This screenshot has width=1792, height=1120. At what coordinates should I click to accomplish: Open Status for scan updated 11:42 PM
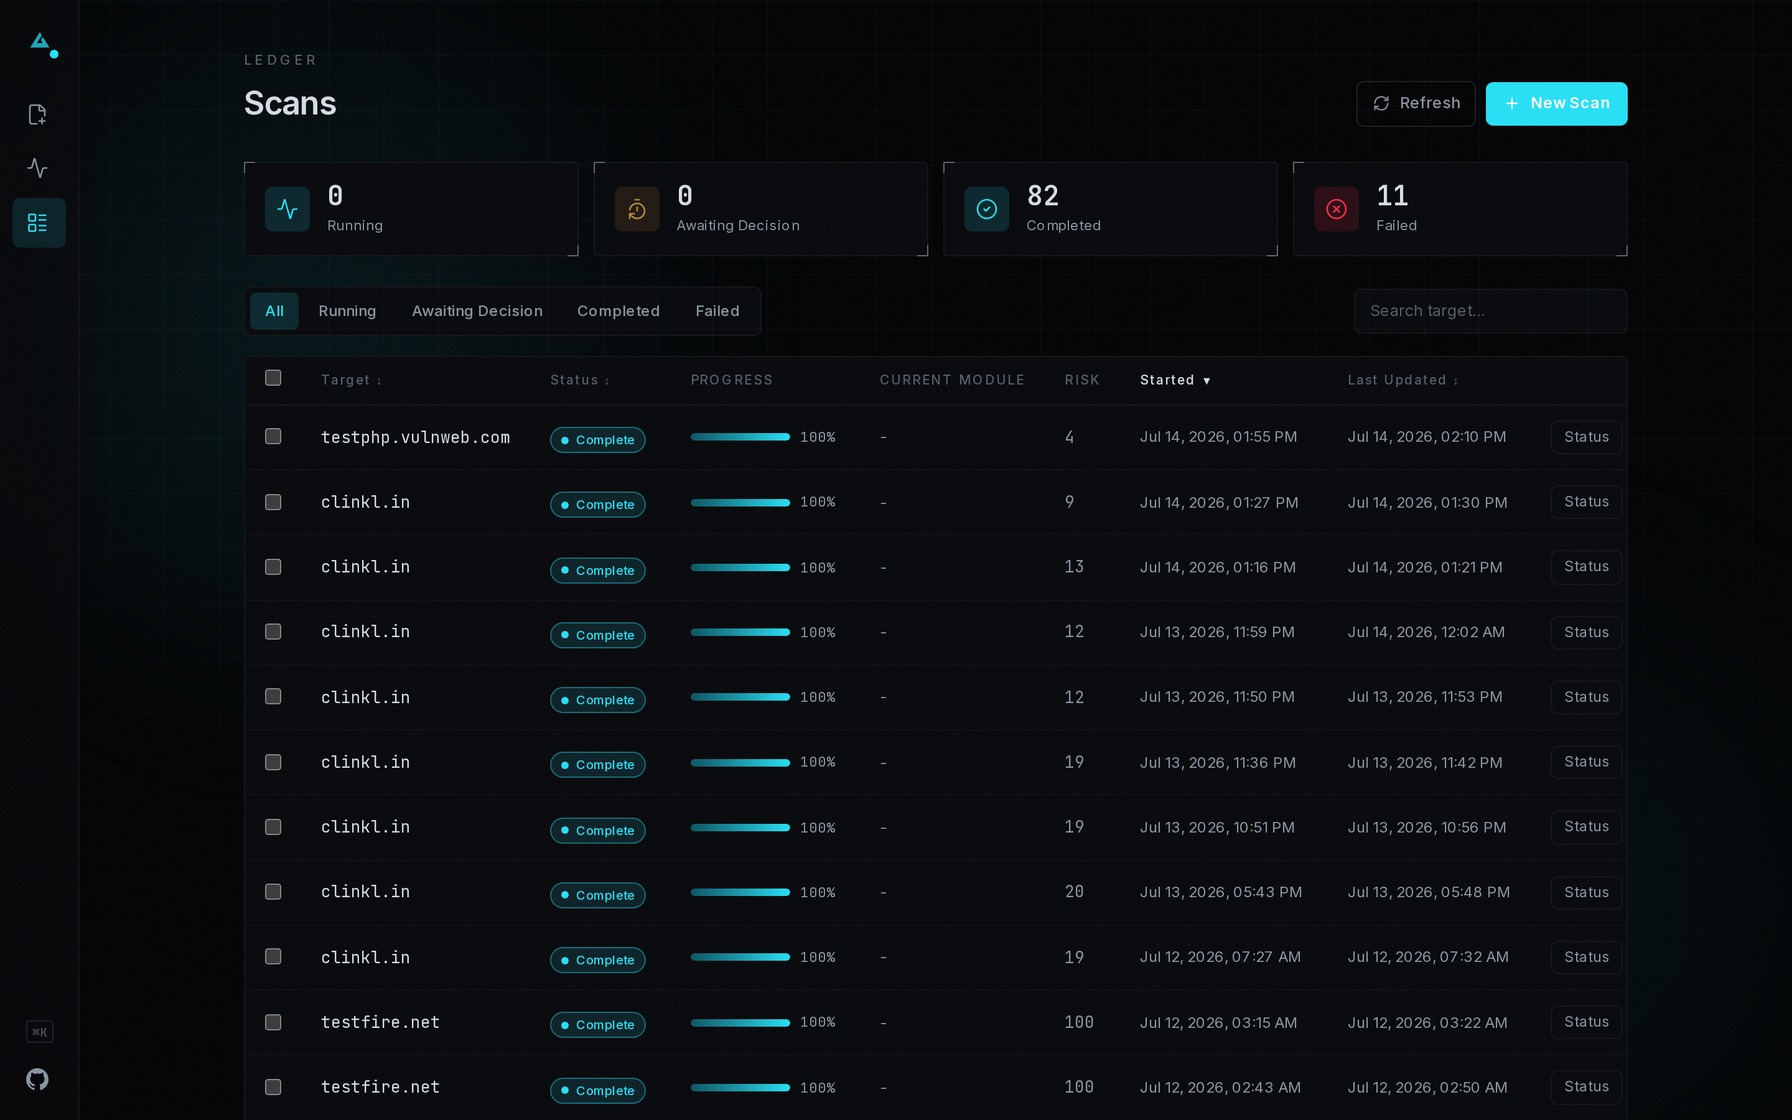coord(1586,762)
